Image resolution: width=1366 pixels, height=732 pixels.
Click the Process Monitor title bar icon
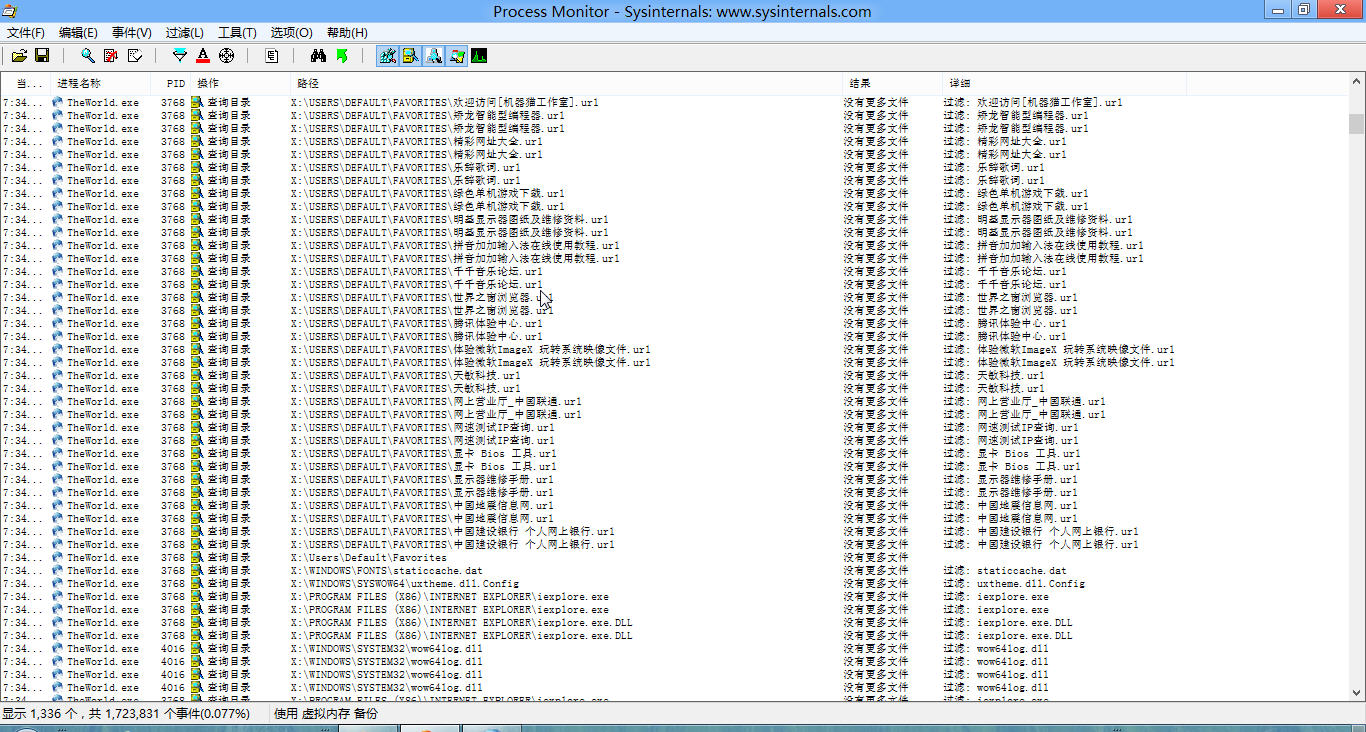click(10, 11)
